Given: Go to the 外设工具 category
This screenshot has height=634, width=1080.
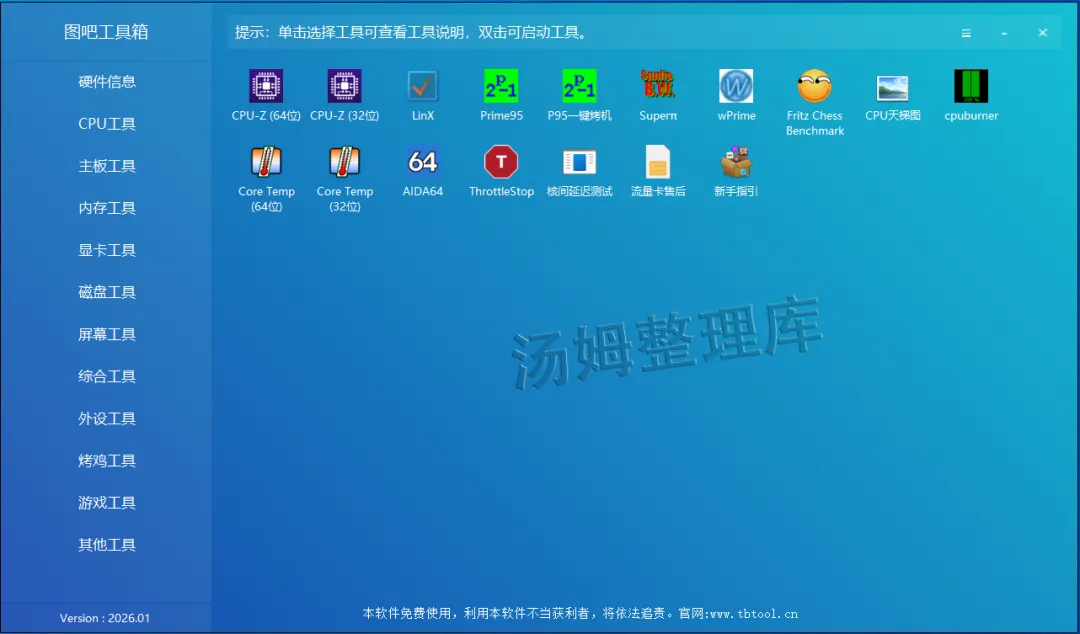Looking at the screenshot, I should click(x=107, y=418).
